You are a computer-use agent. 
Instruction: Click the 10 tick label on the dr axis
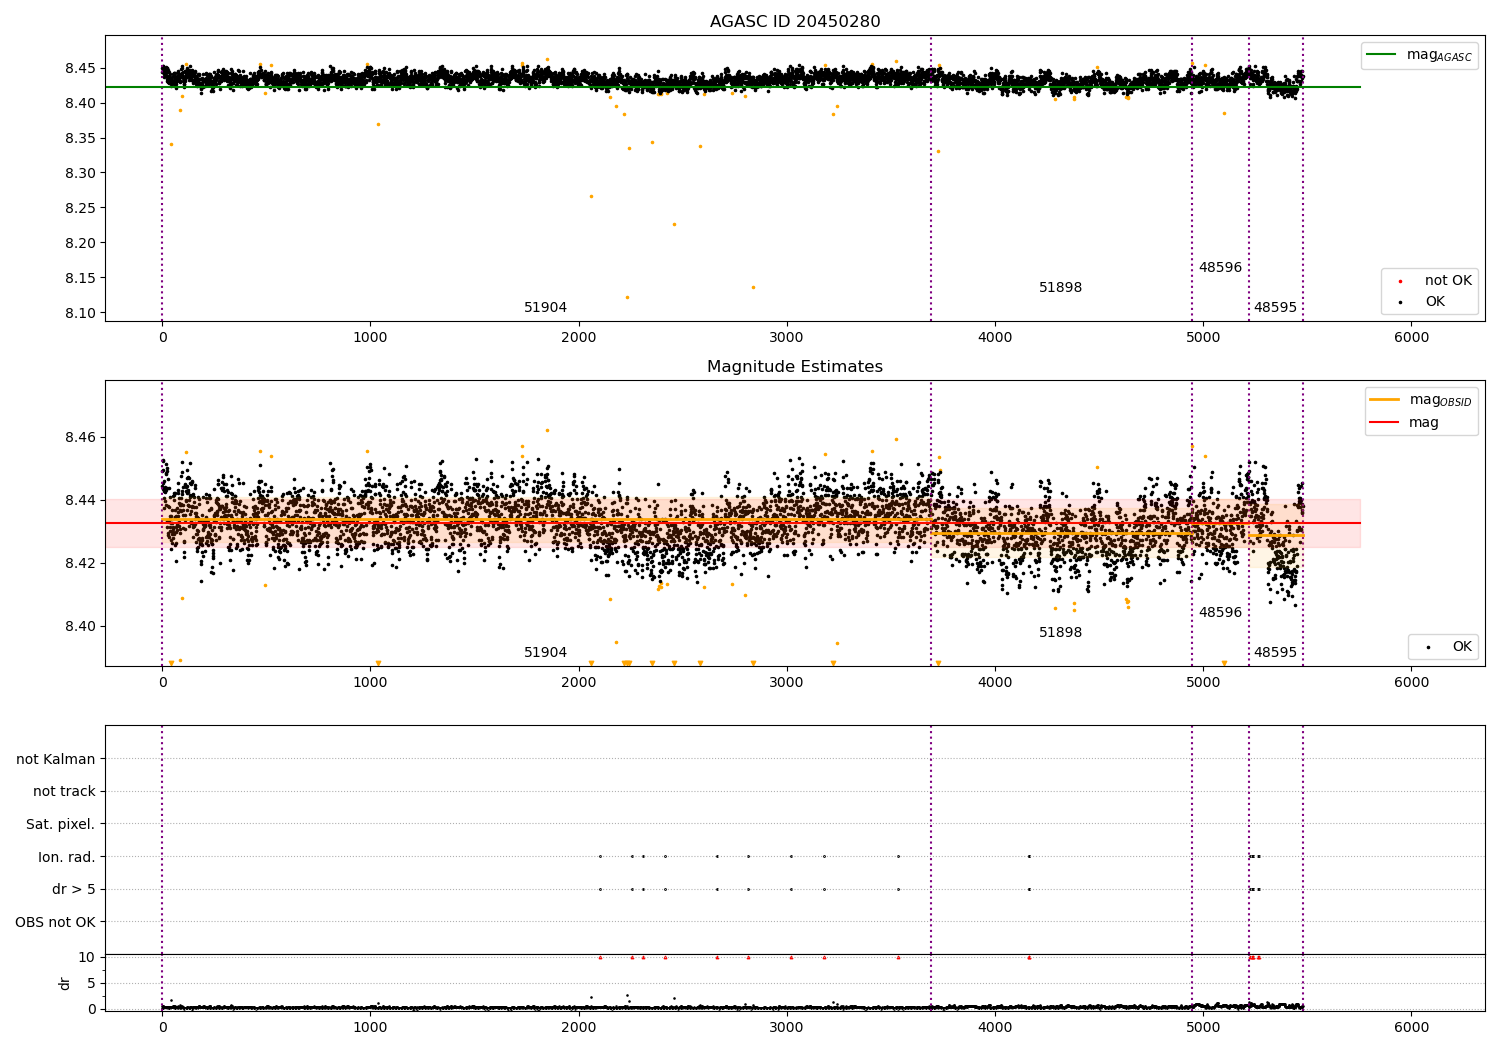(x=87, y=957)
